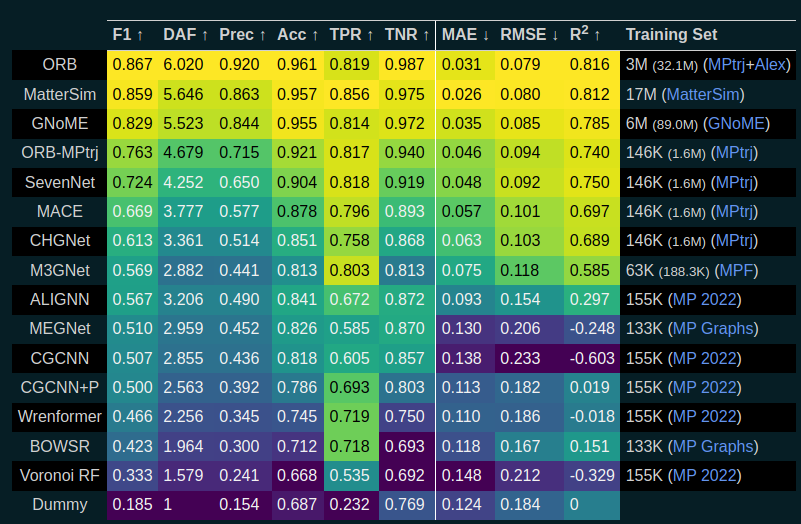801x524 pixels.
Task: Sort by R² column header
Action: (x=585, y=35)
